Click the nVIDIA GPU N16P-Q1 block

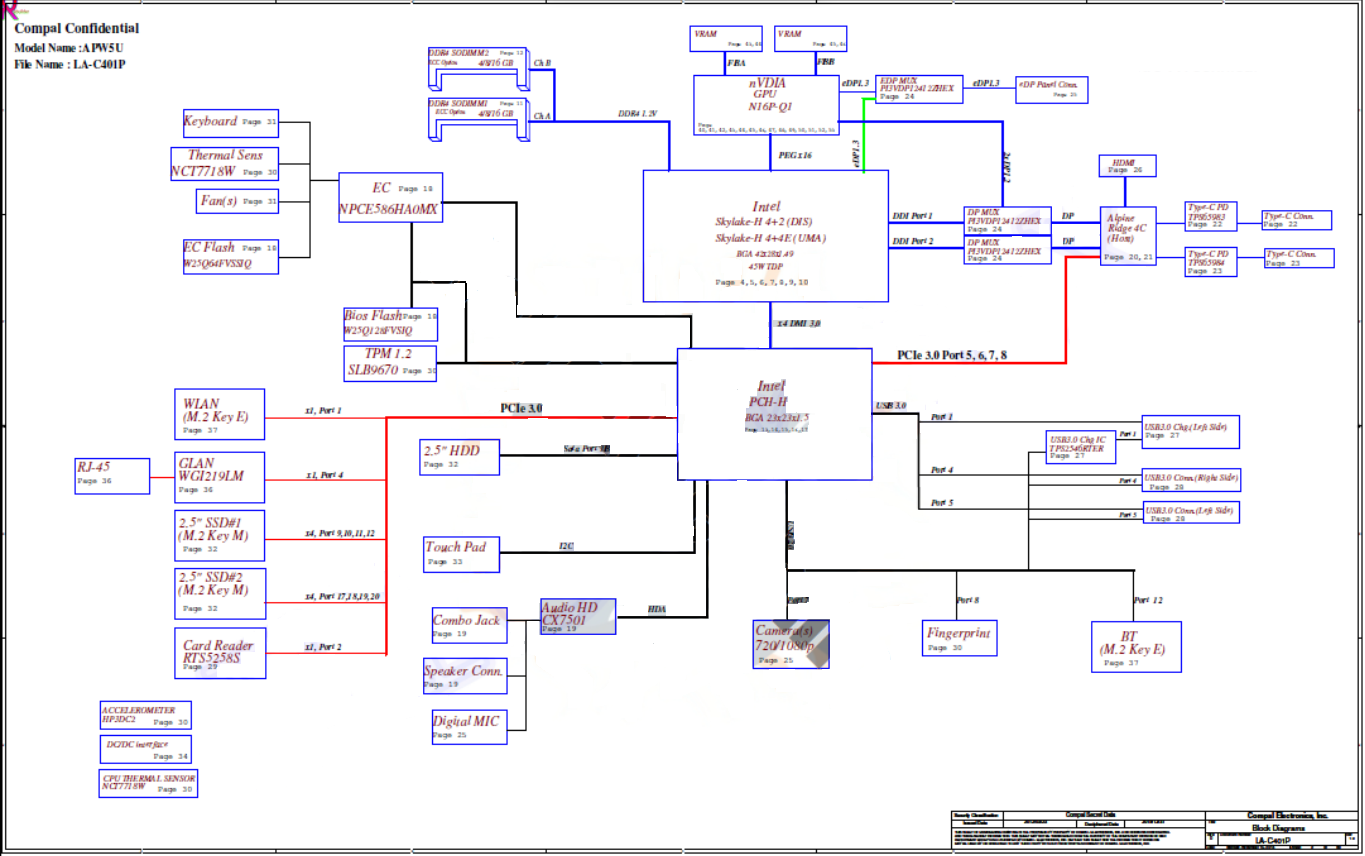pos(766,105)
